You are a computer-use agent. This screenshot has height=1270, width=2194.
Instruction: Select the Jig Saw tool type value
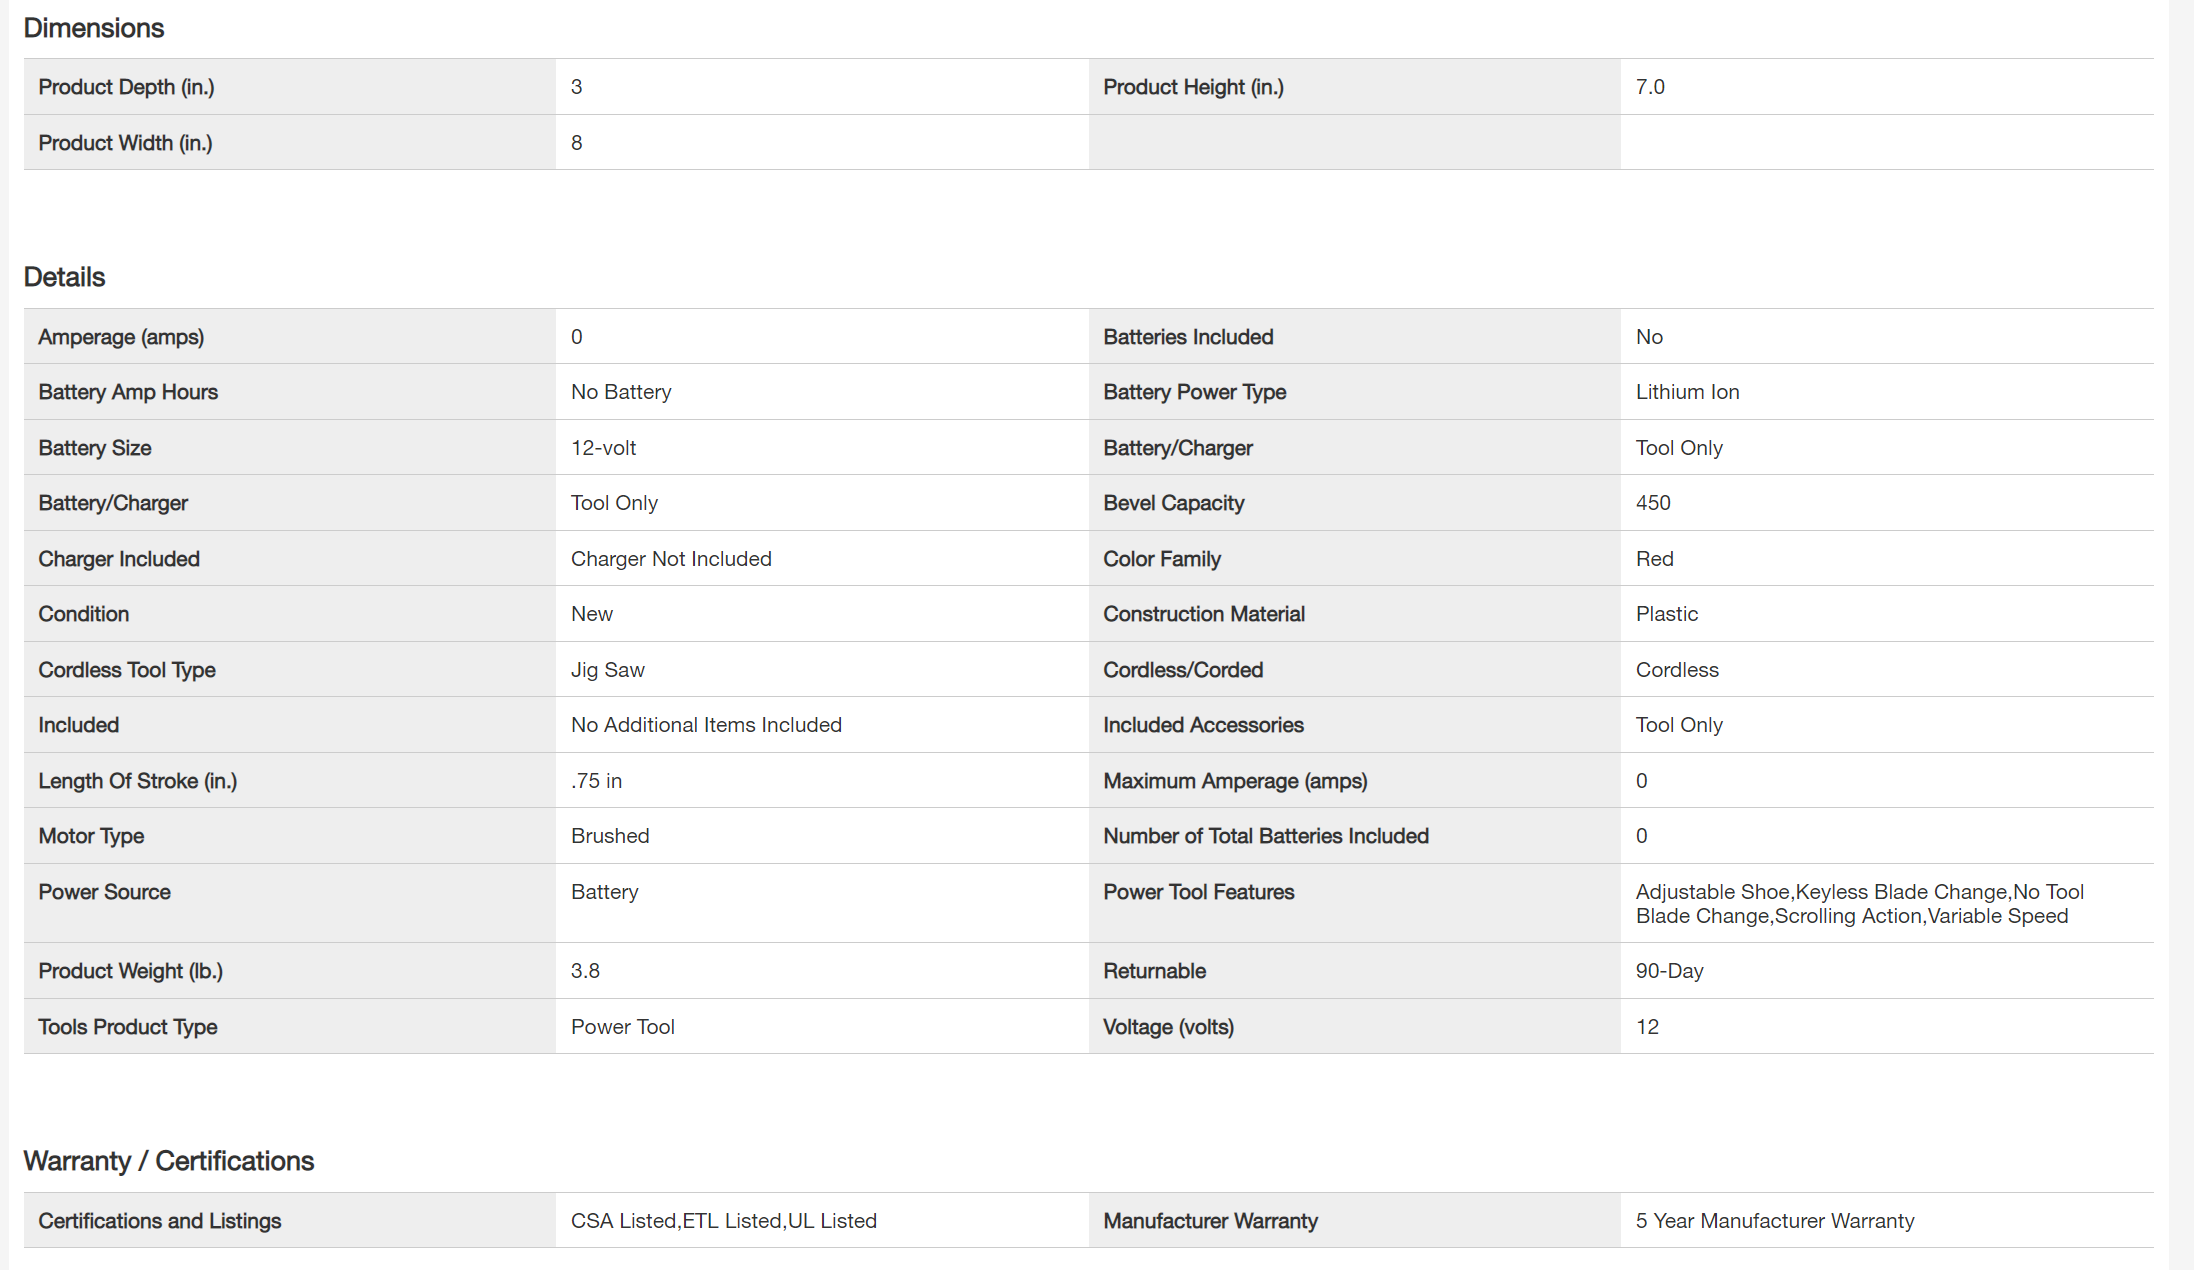point(607,670)
